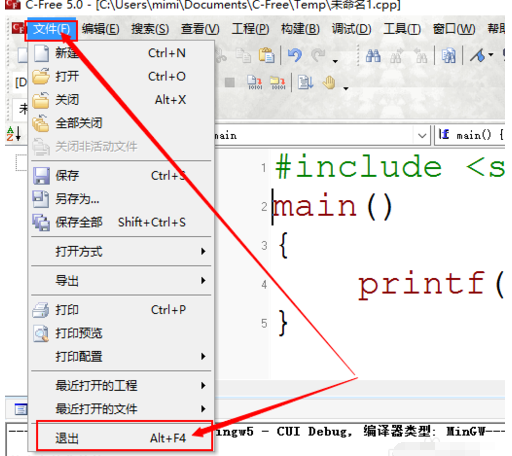Screen dimensions: 512x456
Task: Click the highlighter pen toolbar icon
Action: pyautogui.click(x=477, y=55)
